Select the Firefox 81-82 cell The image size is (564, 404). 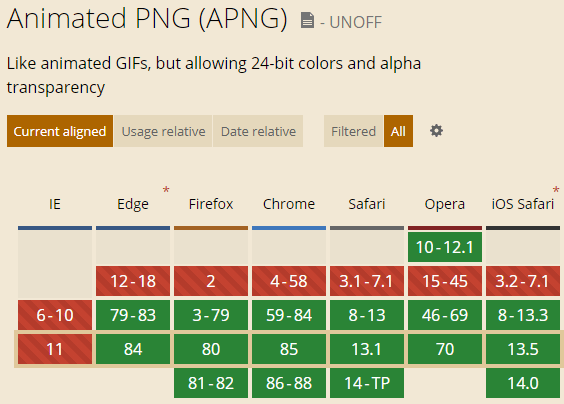point(211,383)
